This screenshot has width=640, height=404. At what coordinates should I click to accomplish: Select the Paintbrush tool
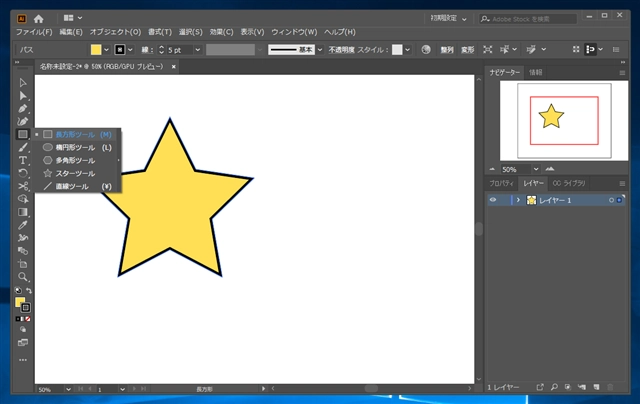click(23, 147)
